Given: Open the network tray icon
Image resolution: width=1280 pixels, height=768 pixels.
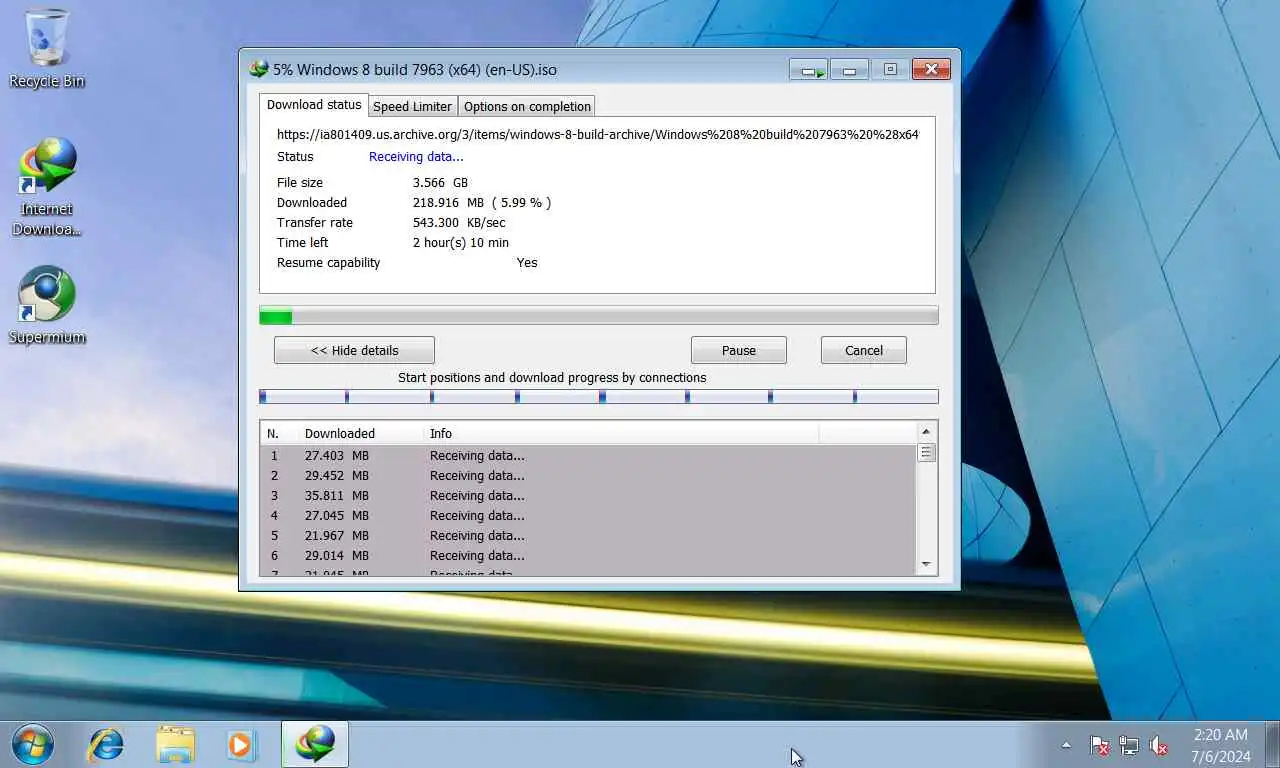Looking at the screenshot, I should [1129, 745].
